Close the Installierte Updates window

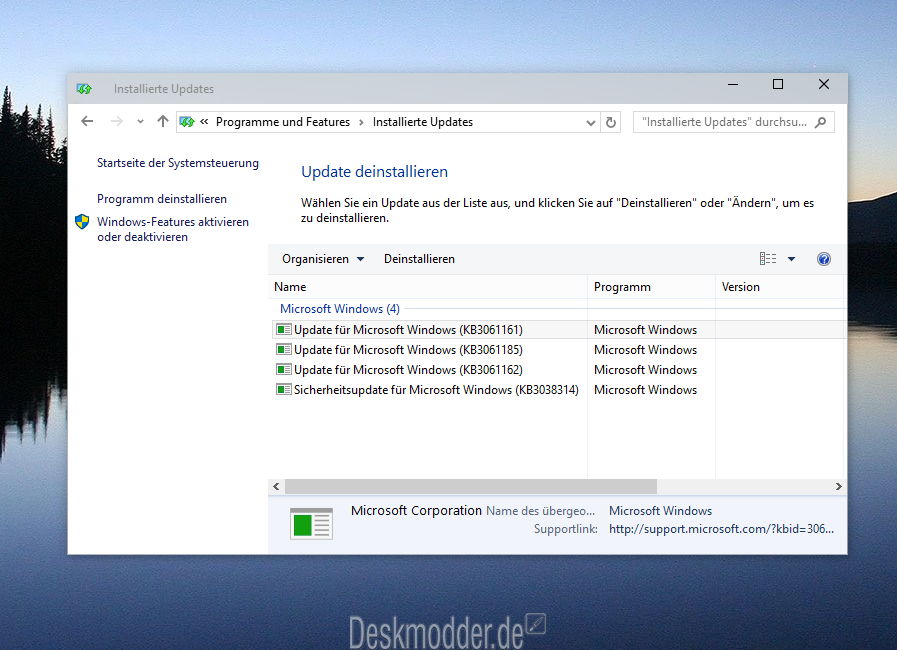coord(824,85)
